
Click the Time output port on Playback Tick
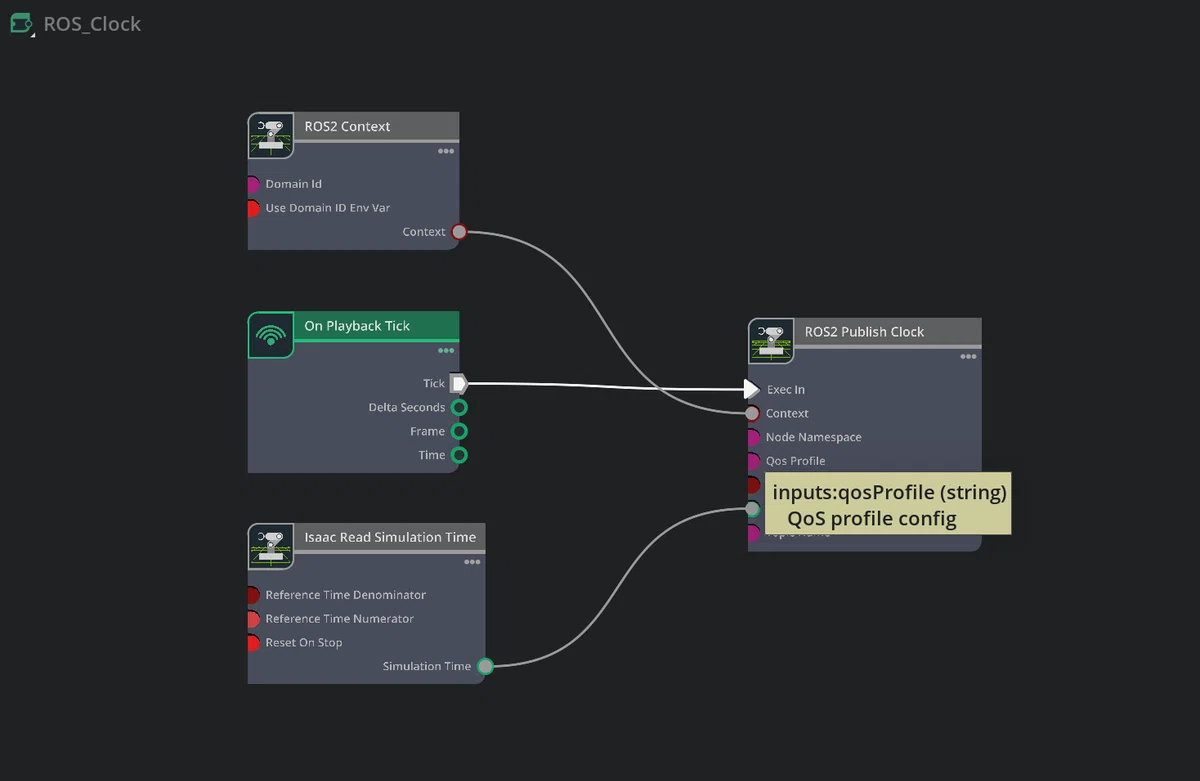pos(459,455)
